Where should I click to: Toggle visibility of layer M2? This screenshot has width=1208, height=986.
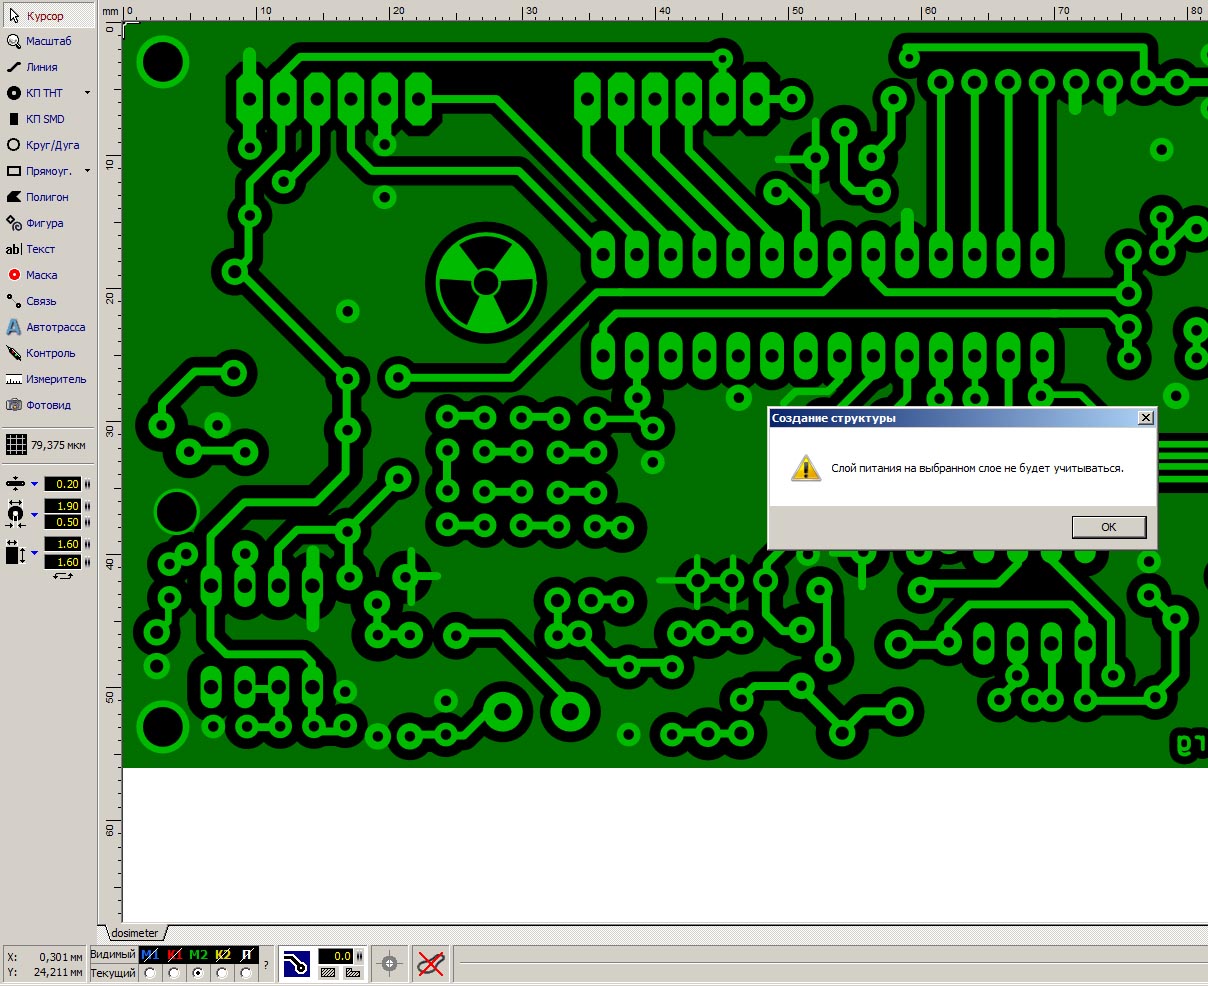198,955
